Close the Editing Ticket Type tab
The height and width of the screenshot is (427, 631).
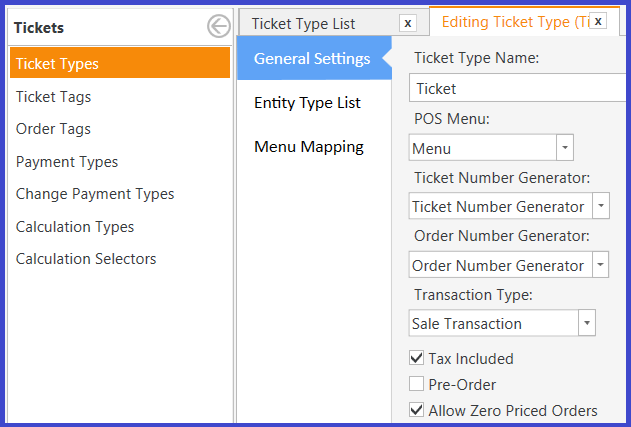[598, 21]
